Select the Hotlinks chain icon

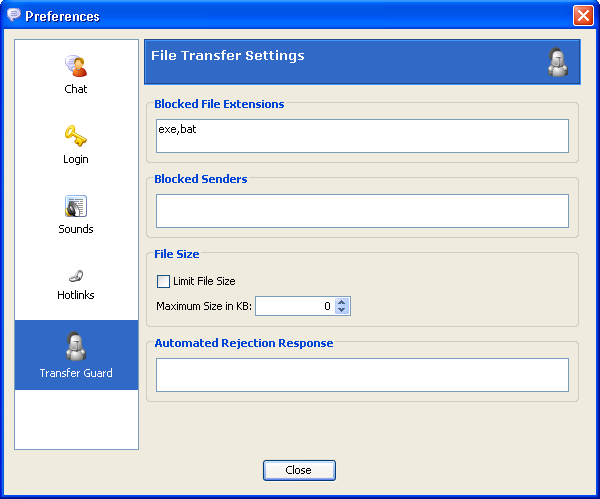76,276
